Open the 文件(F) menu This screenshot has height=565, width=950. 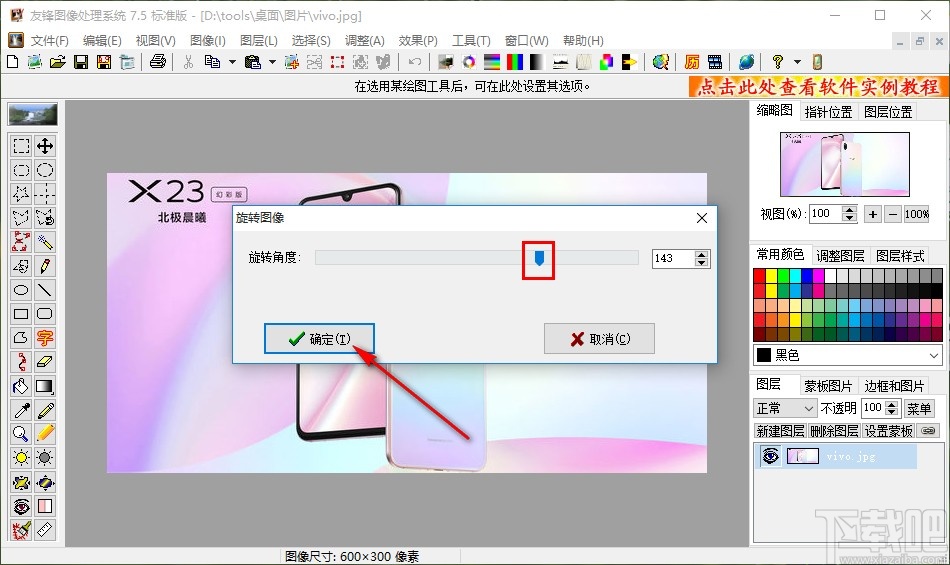(50, 41)
